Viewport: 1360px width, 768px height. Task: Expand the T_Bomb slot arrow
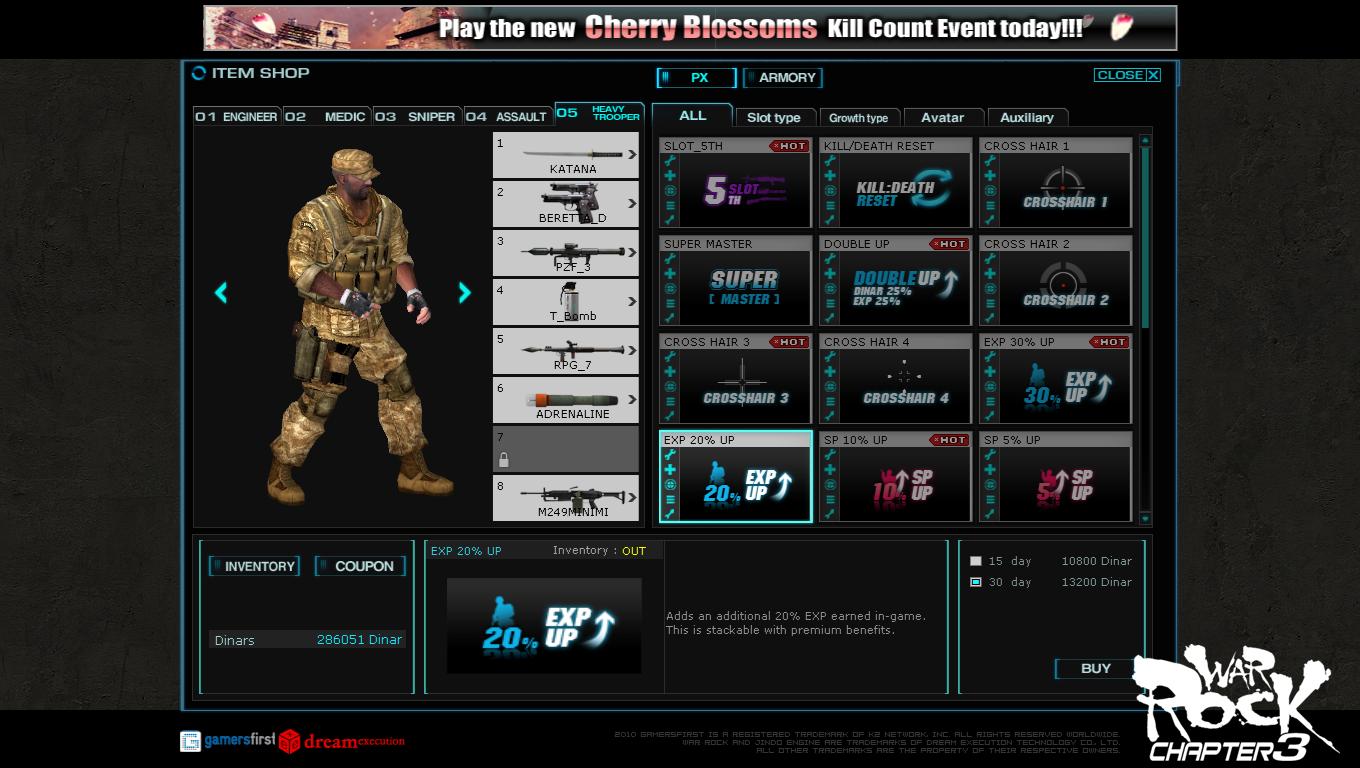point(632,302)
